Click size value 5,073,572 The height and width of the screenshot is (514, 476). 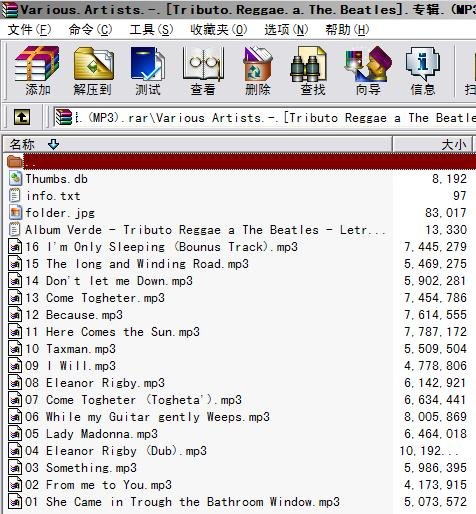(435, 502)
